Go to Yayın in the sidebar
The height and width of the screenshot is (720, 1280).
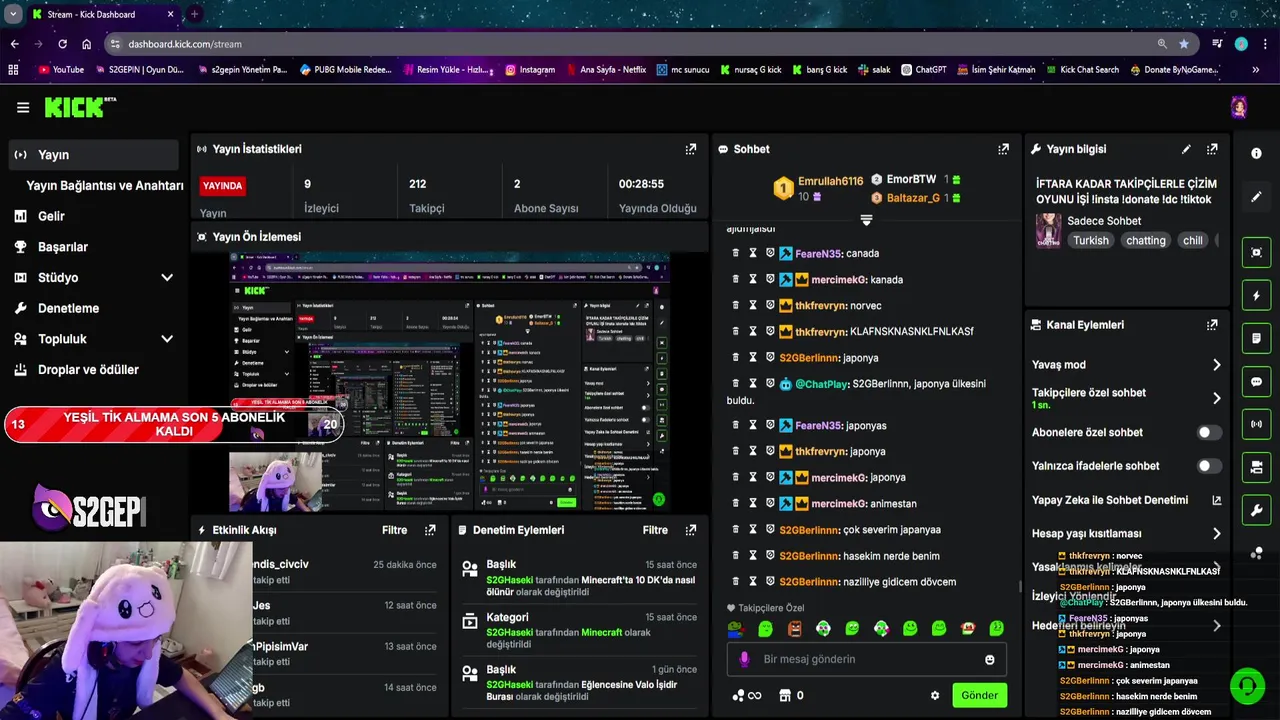(94, 155)
